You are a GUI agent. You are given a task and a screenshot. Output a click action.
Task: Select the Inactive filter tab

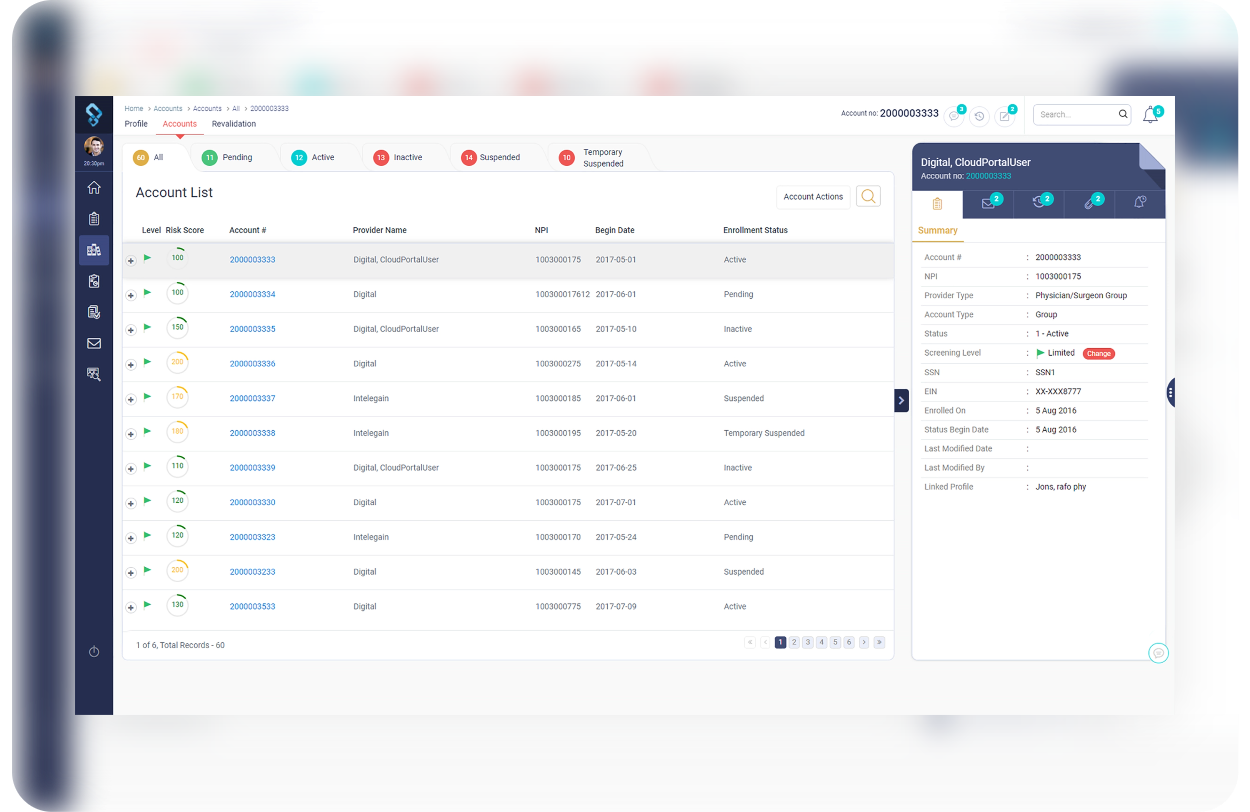(397, 157)
